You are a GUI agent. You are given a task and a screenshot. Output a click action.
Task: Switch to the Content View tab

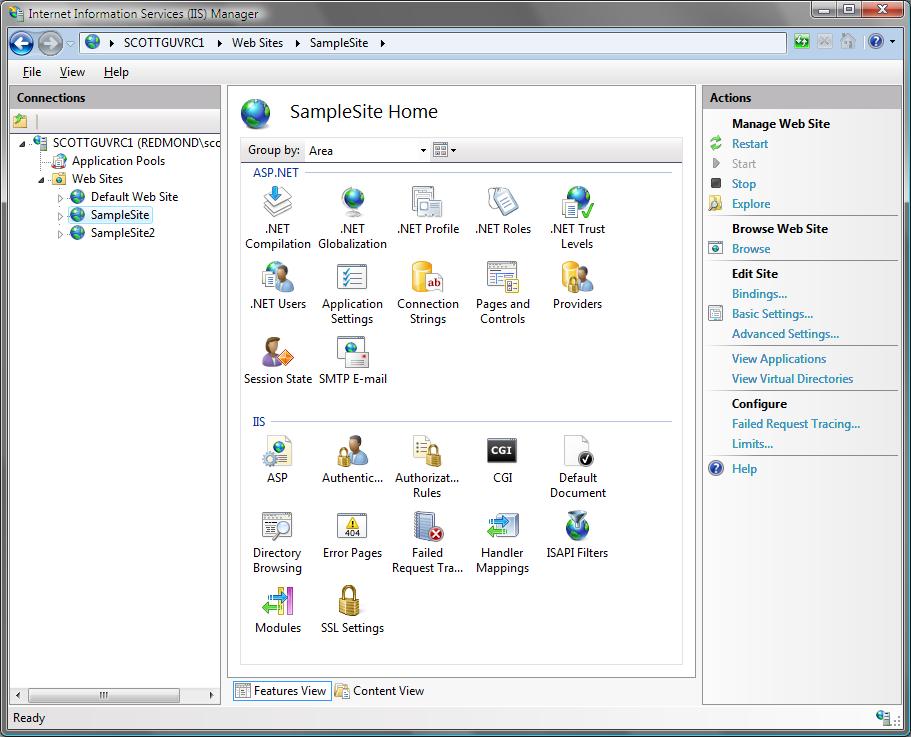coord(380,691)
